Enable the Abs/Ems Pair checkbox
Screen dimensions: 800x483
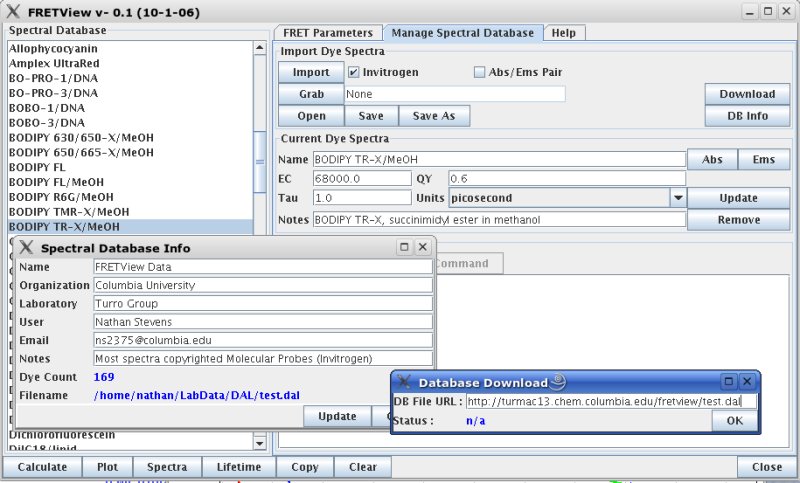coord(479,72)
